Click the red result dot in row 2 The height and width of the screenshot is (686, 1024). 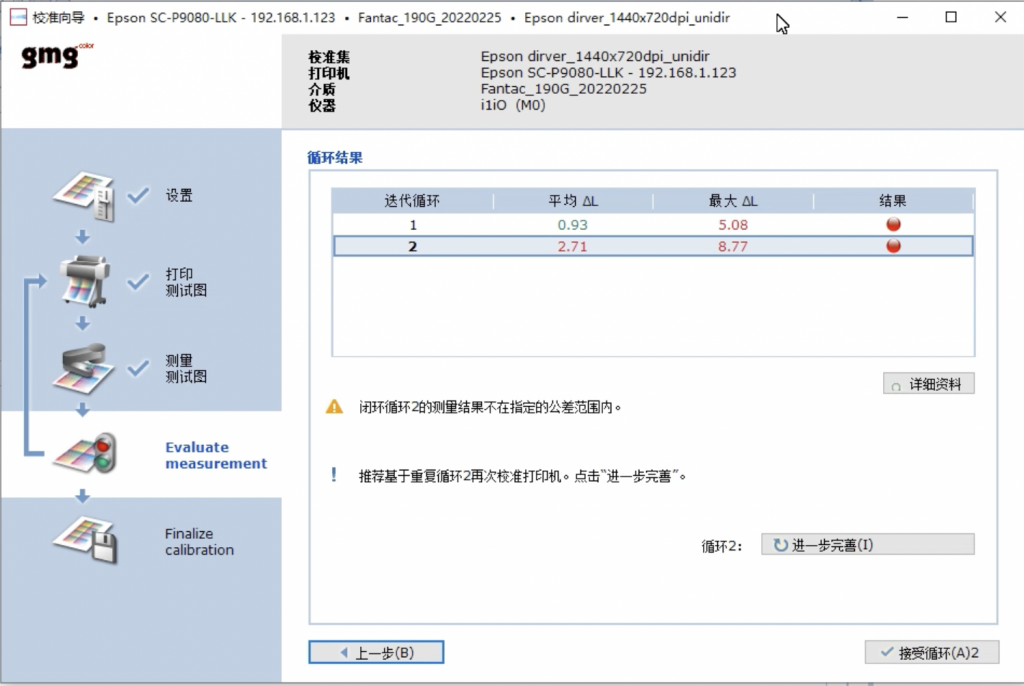893,246
